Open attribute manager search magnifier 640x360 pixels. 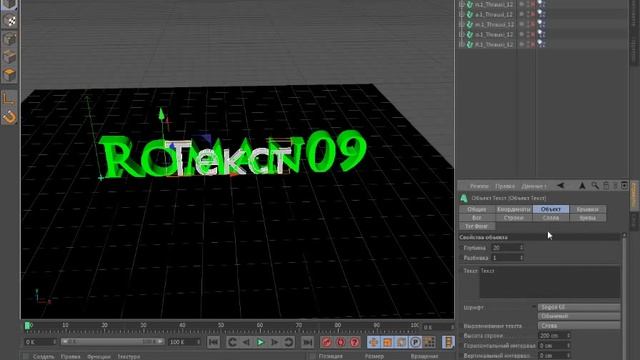tap(595, 186)
